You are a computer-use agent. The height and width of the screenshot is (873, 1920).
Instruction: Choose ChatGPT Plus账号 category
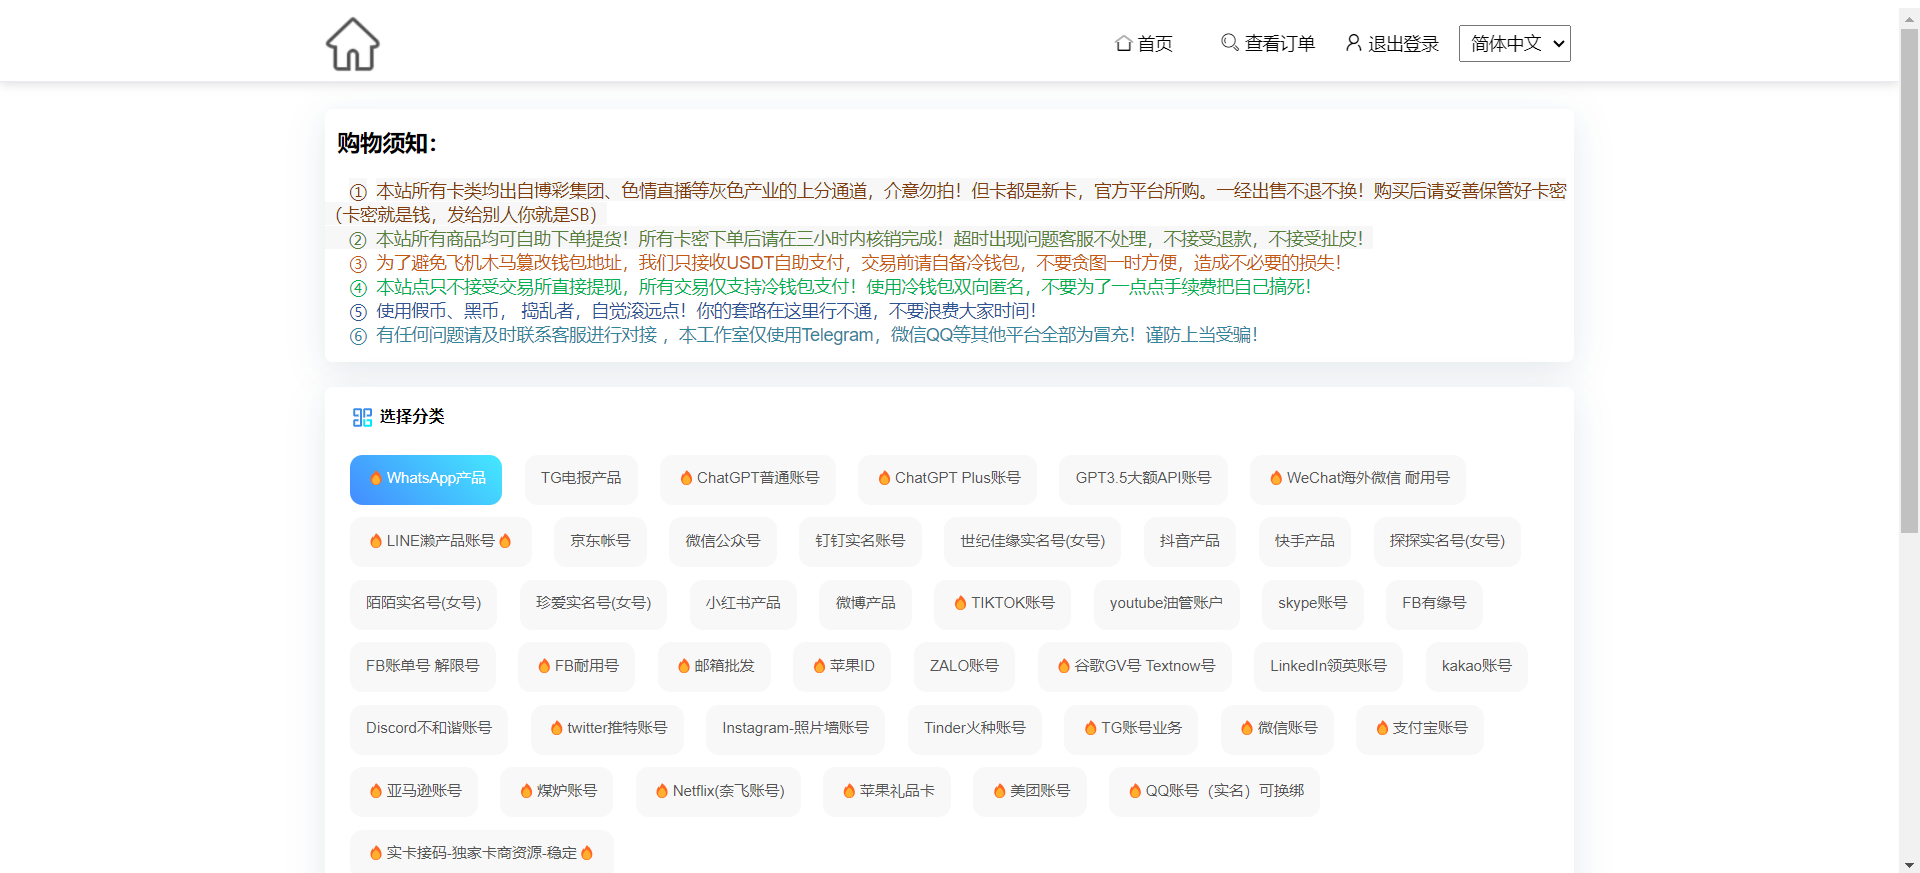[x=947, y=479]
